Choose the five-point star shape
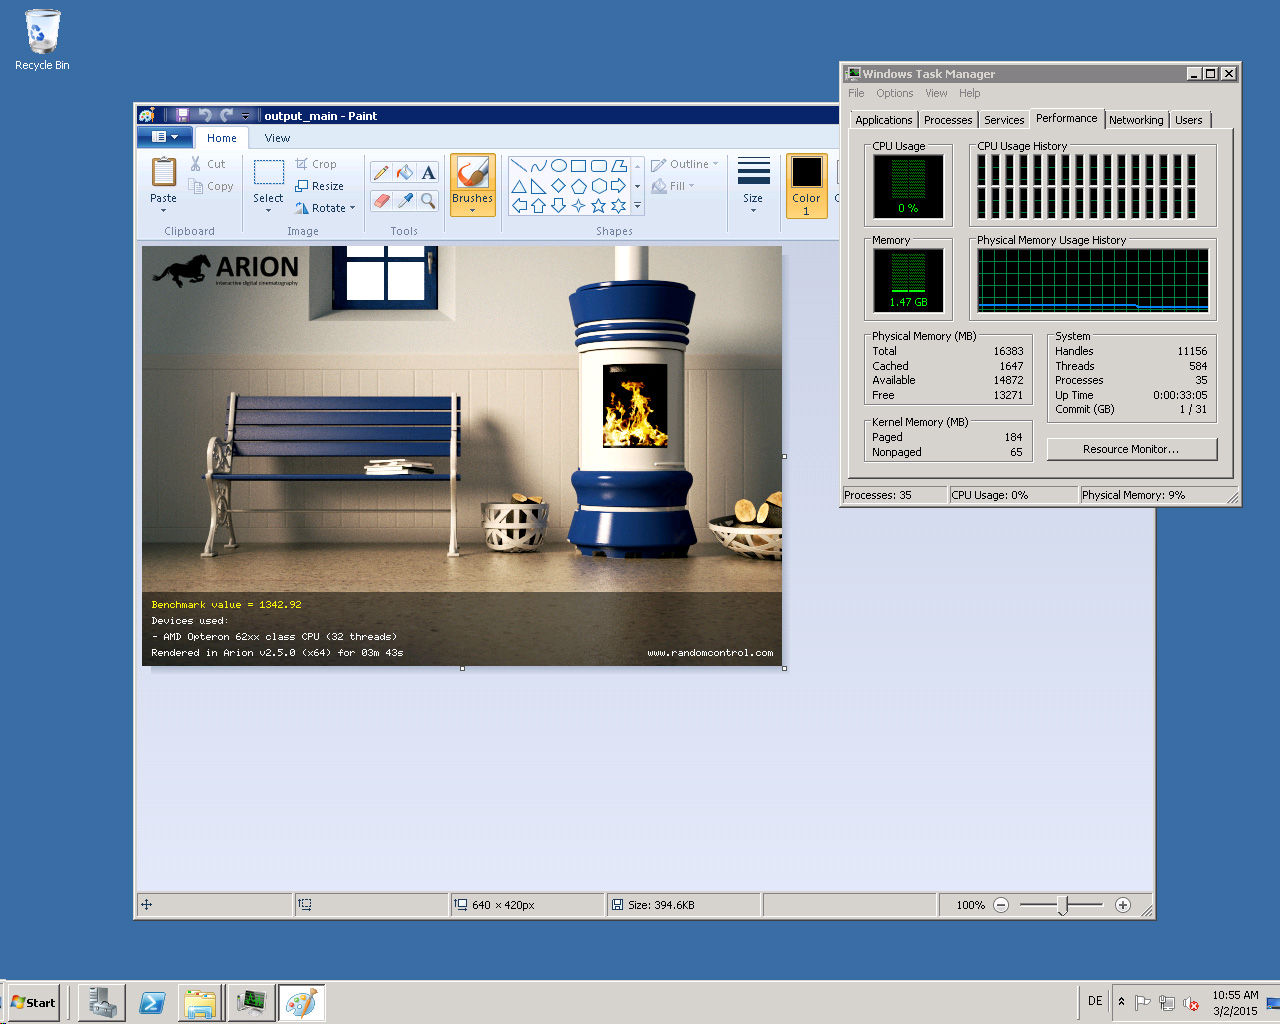The image size is (1280, 1024). point(598,206)
